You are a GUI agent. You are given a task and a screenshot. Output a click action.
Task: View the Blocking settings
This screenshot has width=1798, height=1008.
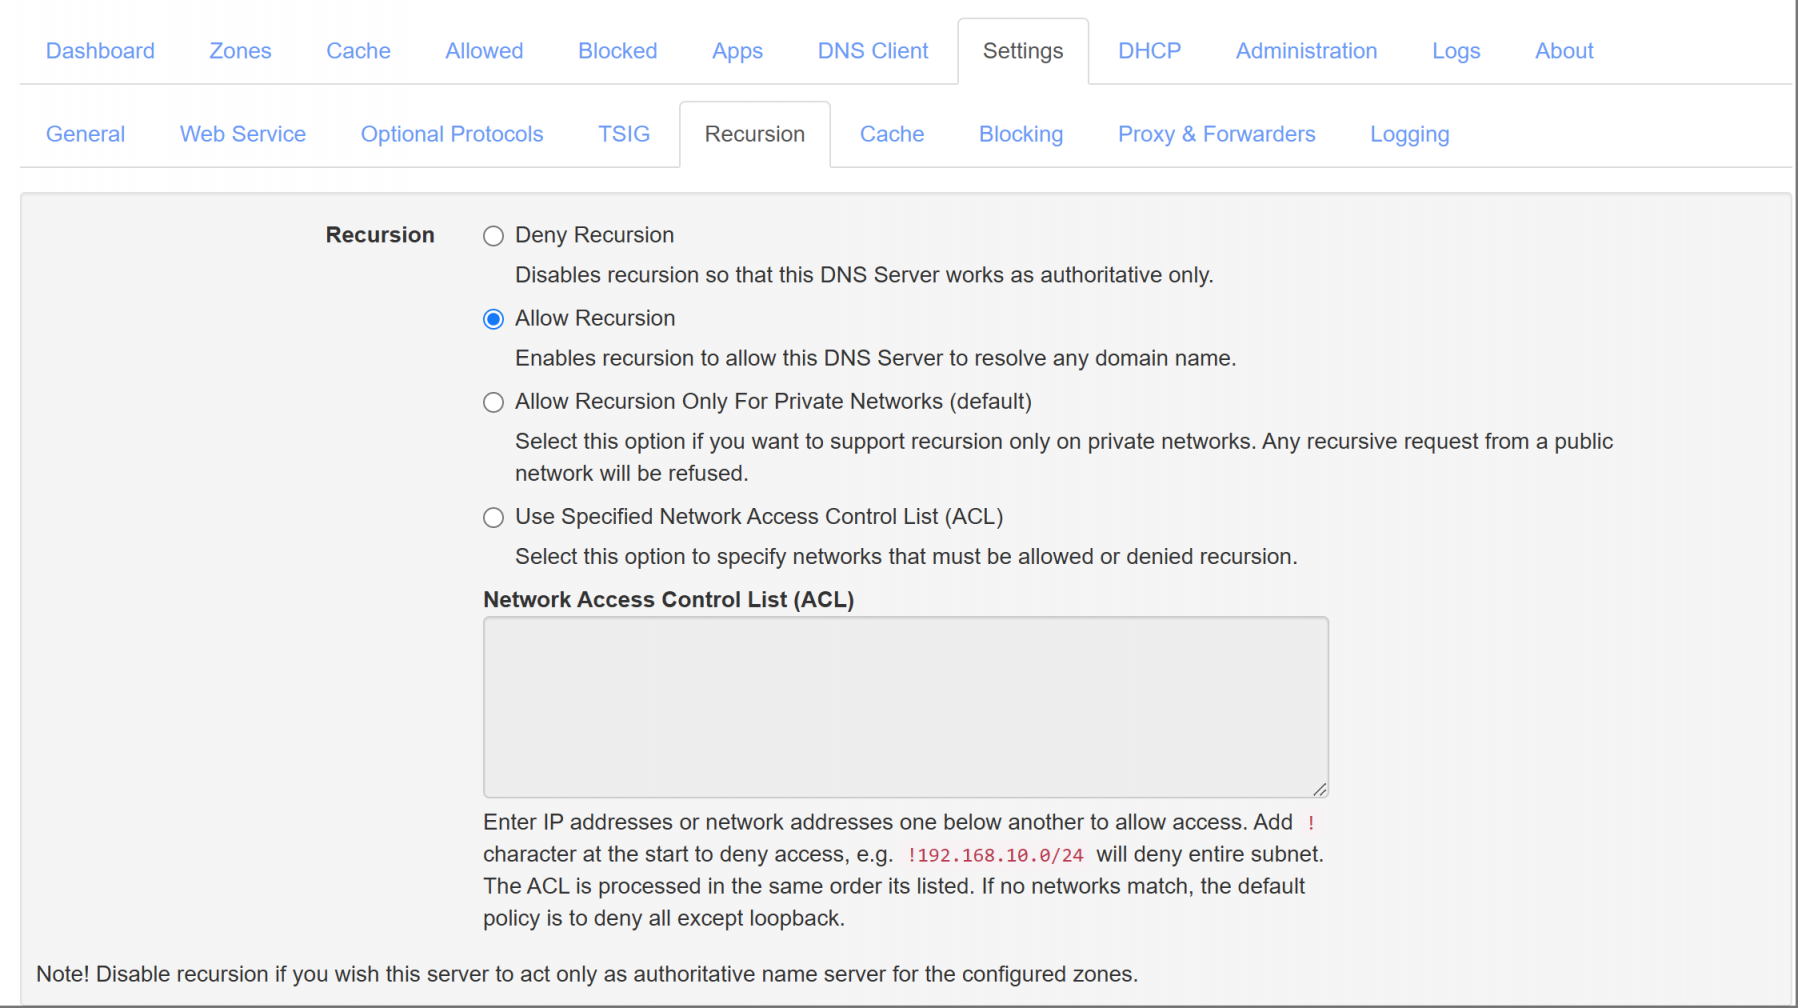(x=1020, y=133)
